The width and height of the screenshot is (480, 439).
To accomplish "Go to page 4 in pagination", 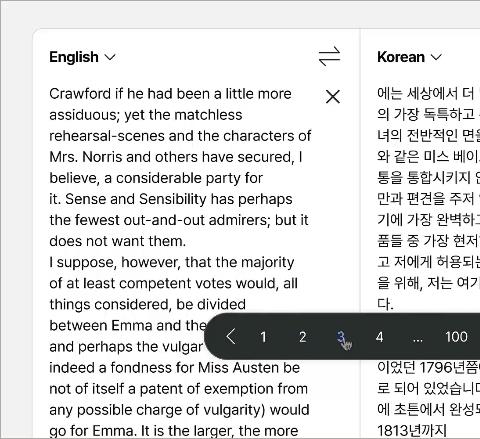I will point(379,337).
